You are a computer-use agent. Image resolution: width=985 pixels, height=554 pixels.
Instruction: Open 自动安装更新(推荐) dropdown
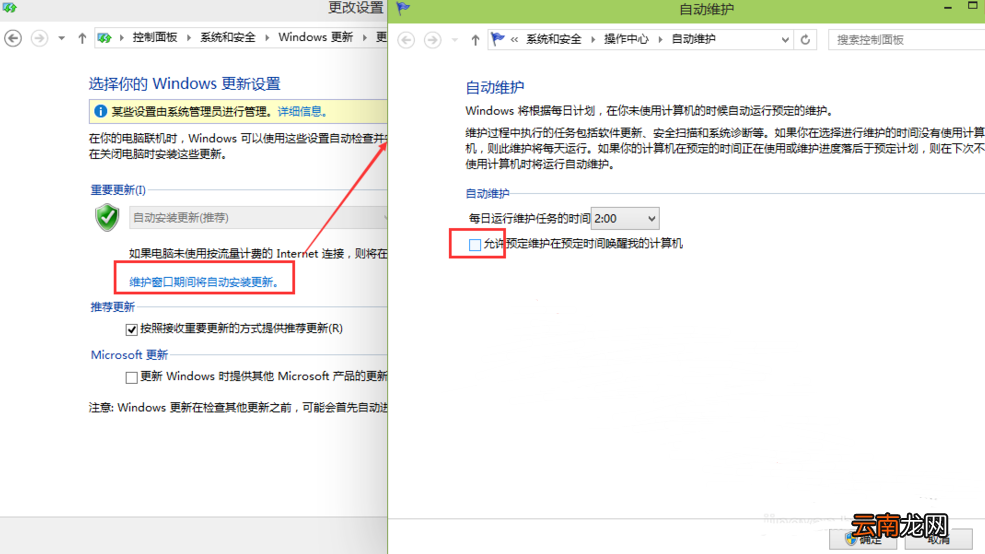[x=258, y=217]
